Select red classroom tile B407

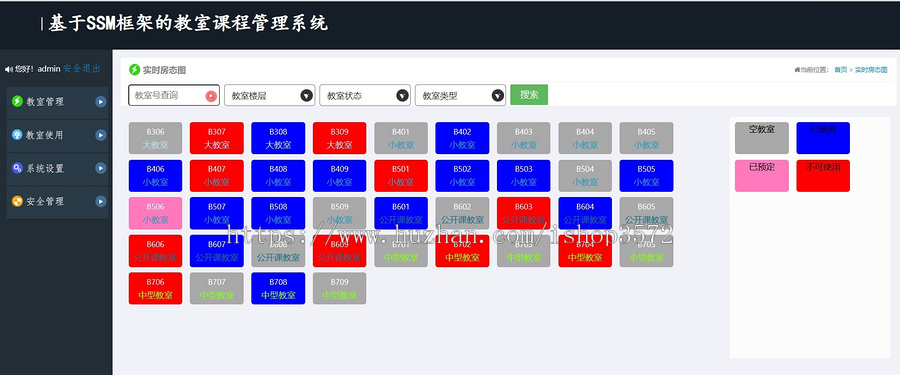click(217, 176)
